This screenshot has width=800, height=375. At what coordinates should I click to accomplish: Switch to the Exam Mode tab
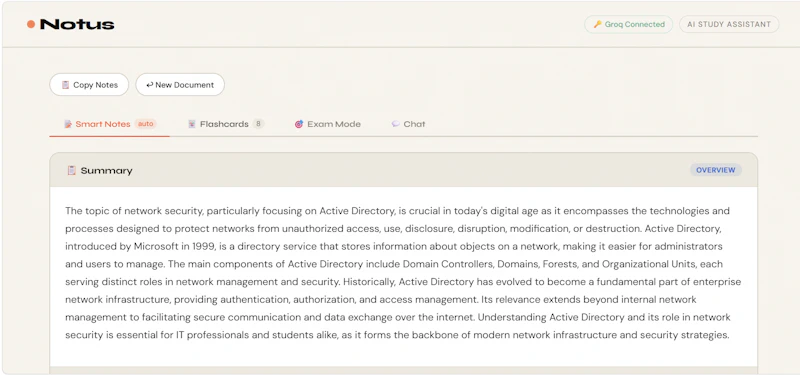[x=328, y=124]
